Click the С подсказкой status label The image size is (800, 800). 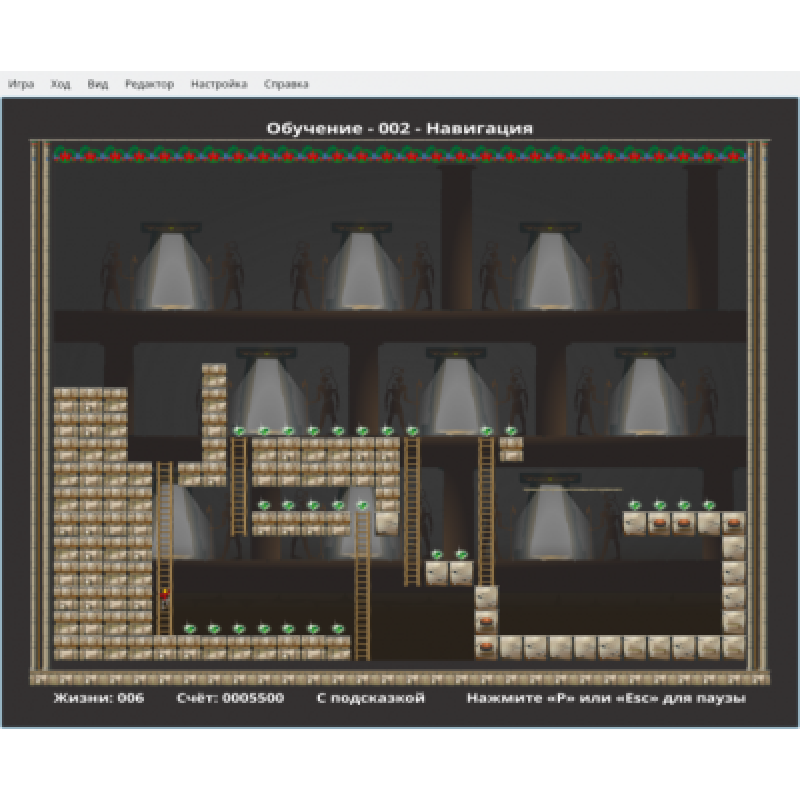coord(370,698)
